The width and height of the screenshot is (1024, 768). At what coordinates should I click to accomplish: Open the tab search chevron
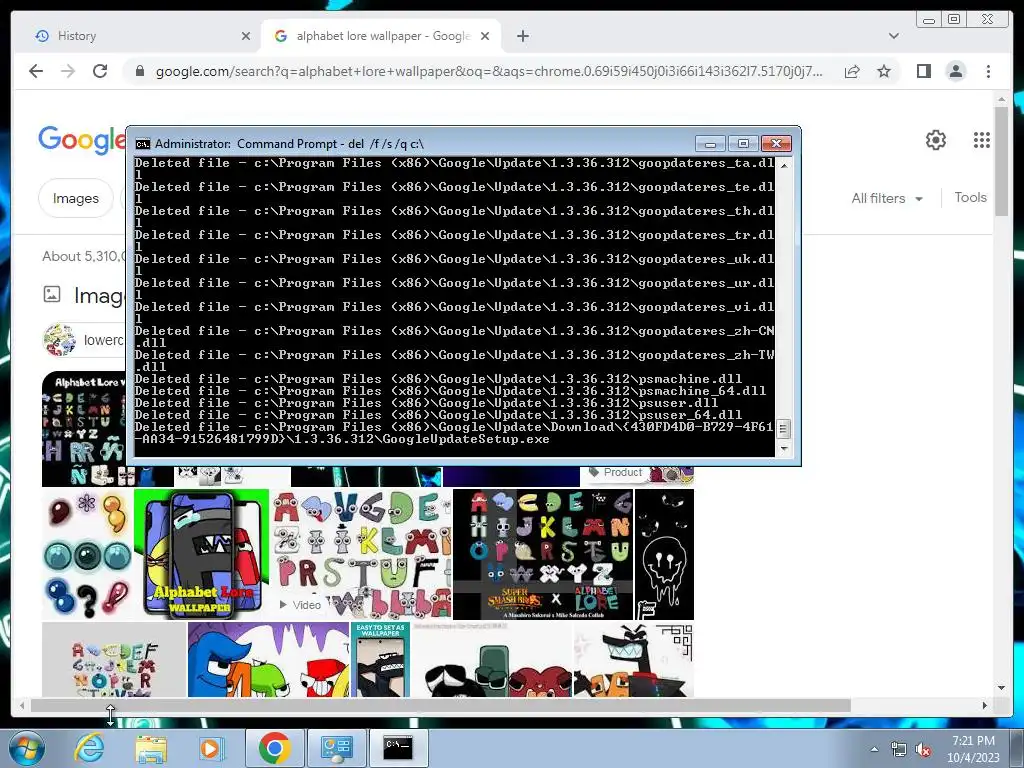coord(894,36)
